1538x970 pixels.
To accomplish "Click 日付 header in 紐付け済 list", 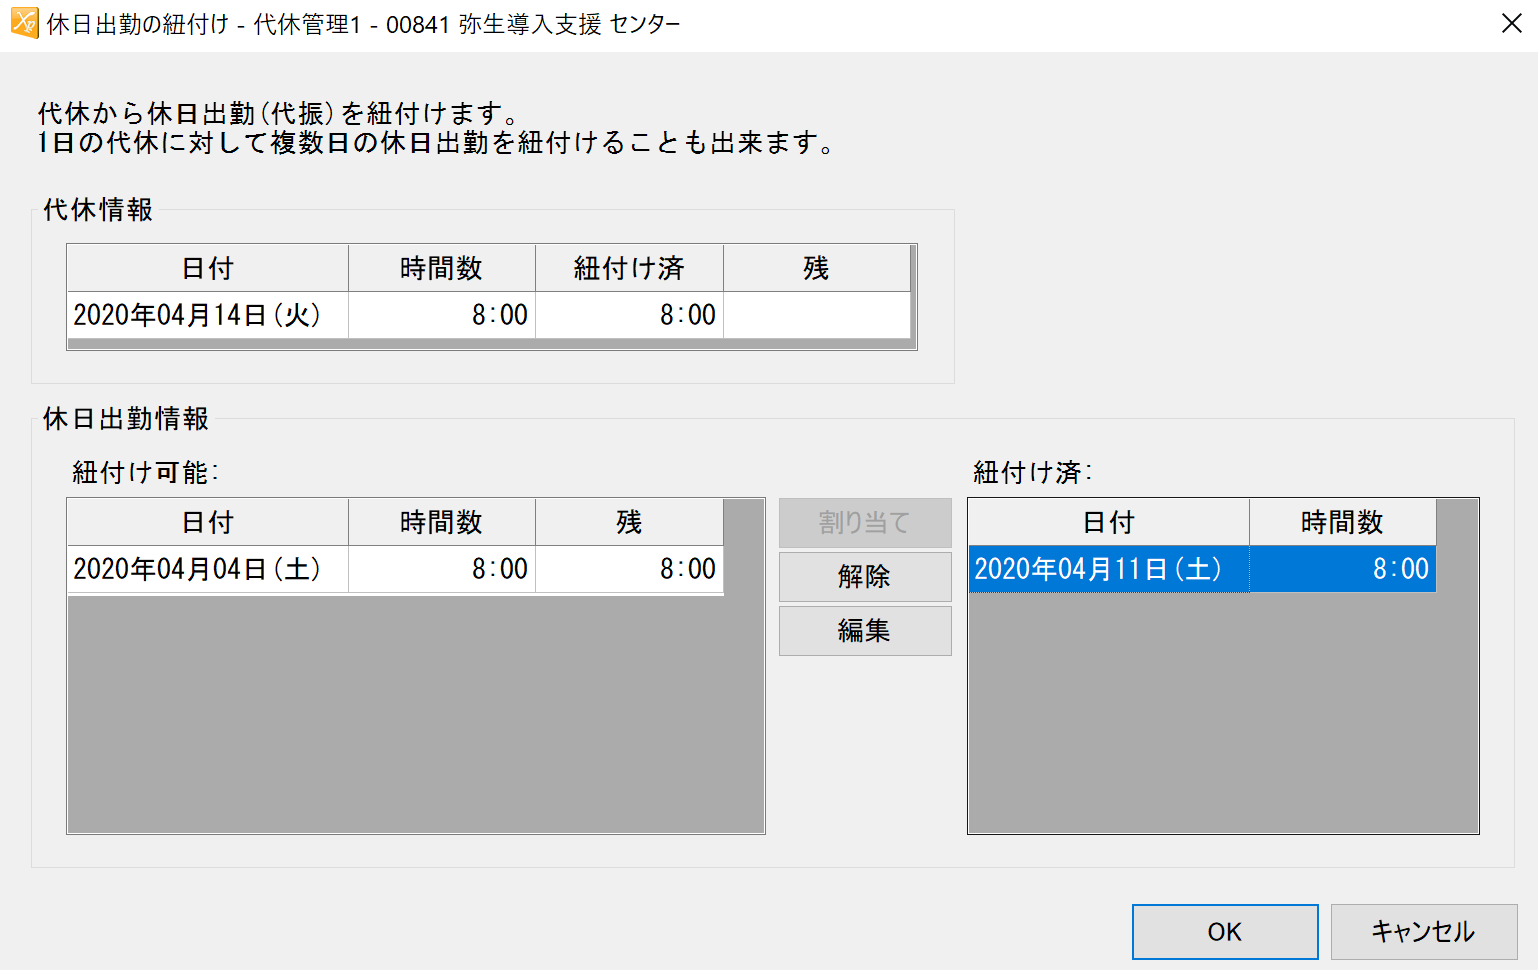I will click(1109, 522).
